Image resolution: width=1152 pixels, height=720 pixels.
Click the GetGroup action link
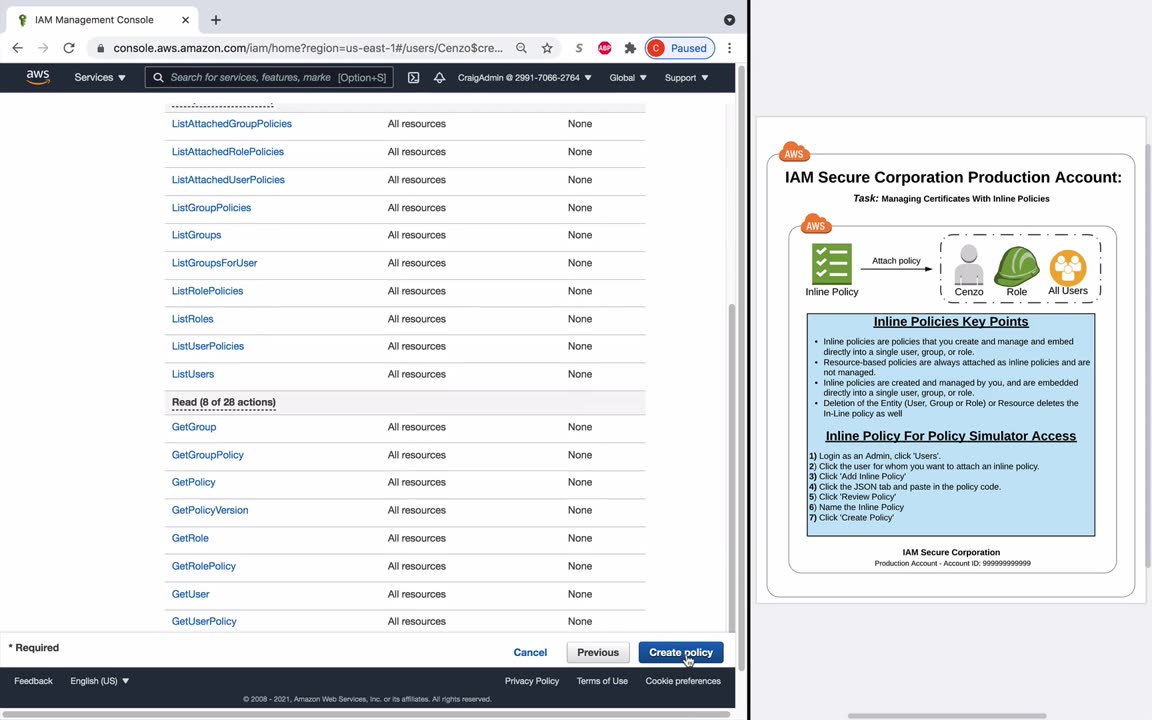(194, 427)
